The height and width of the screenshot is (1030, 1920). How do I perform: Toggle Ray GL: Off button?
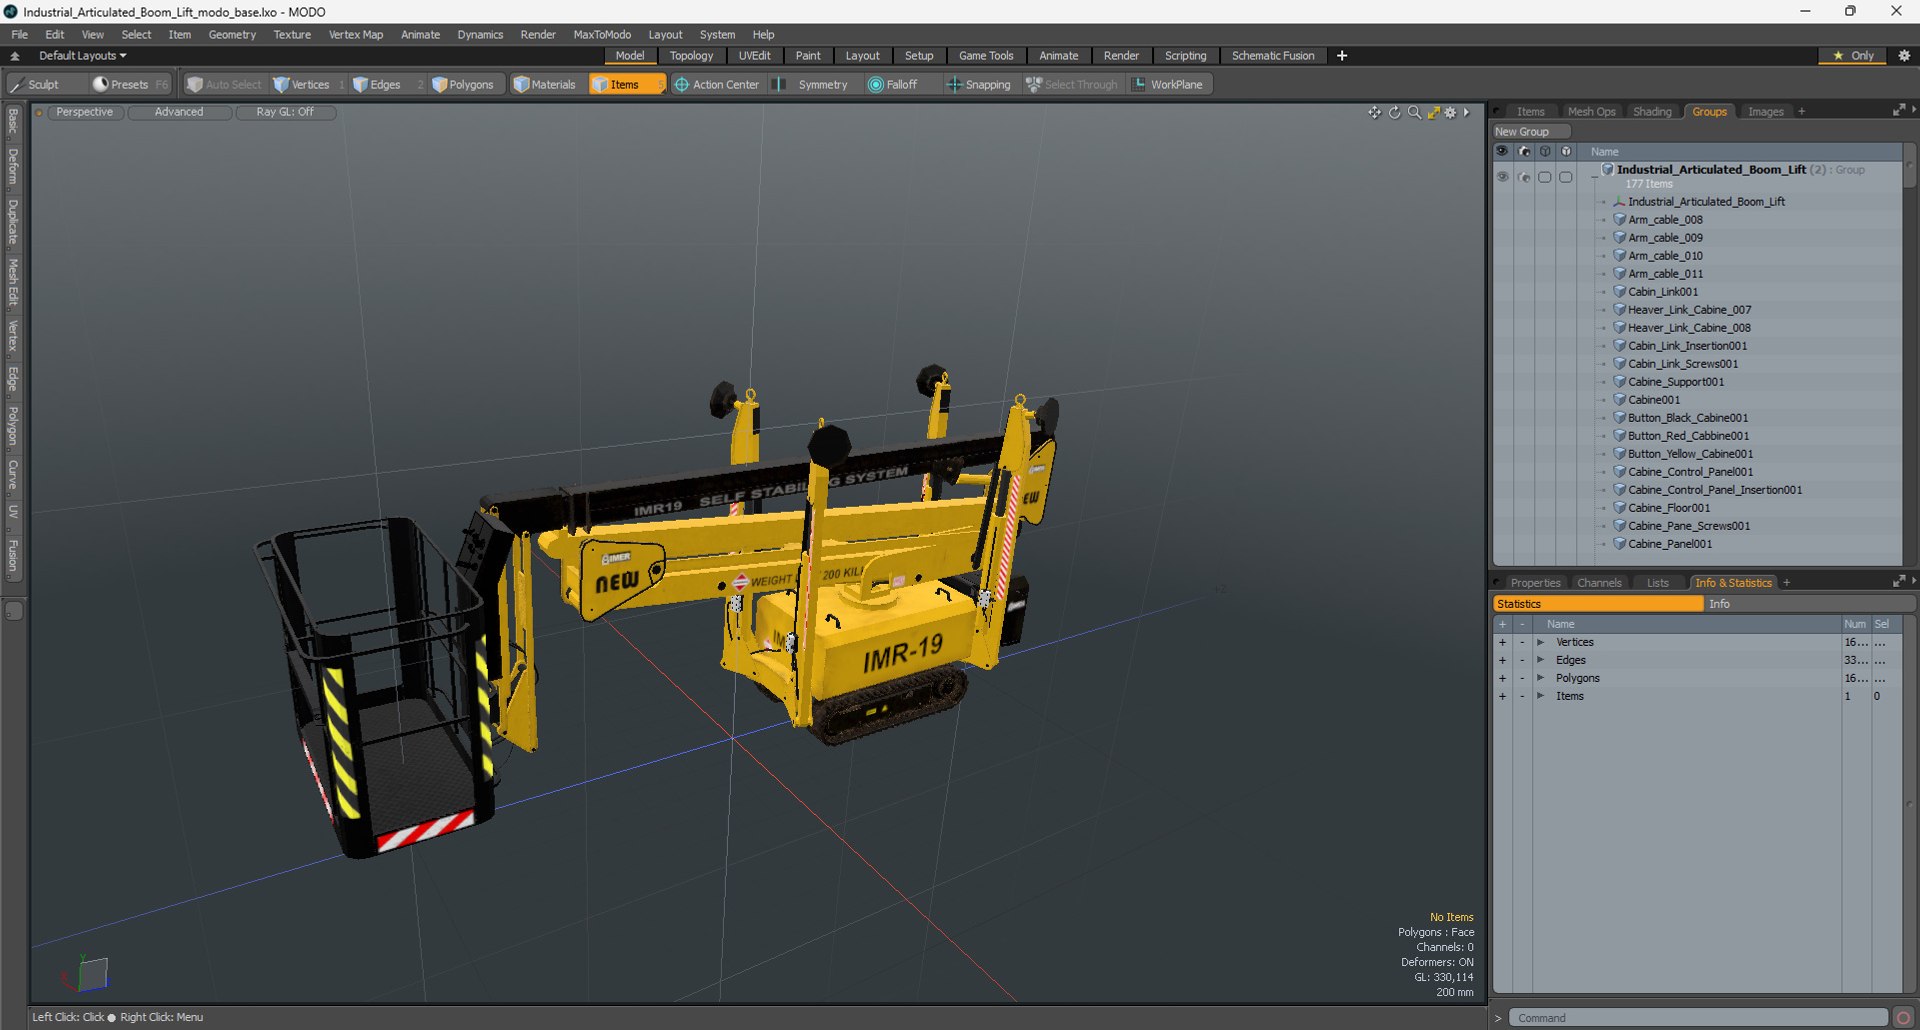coord(285,112)
